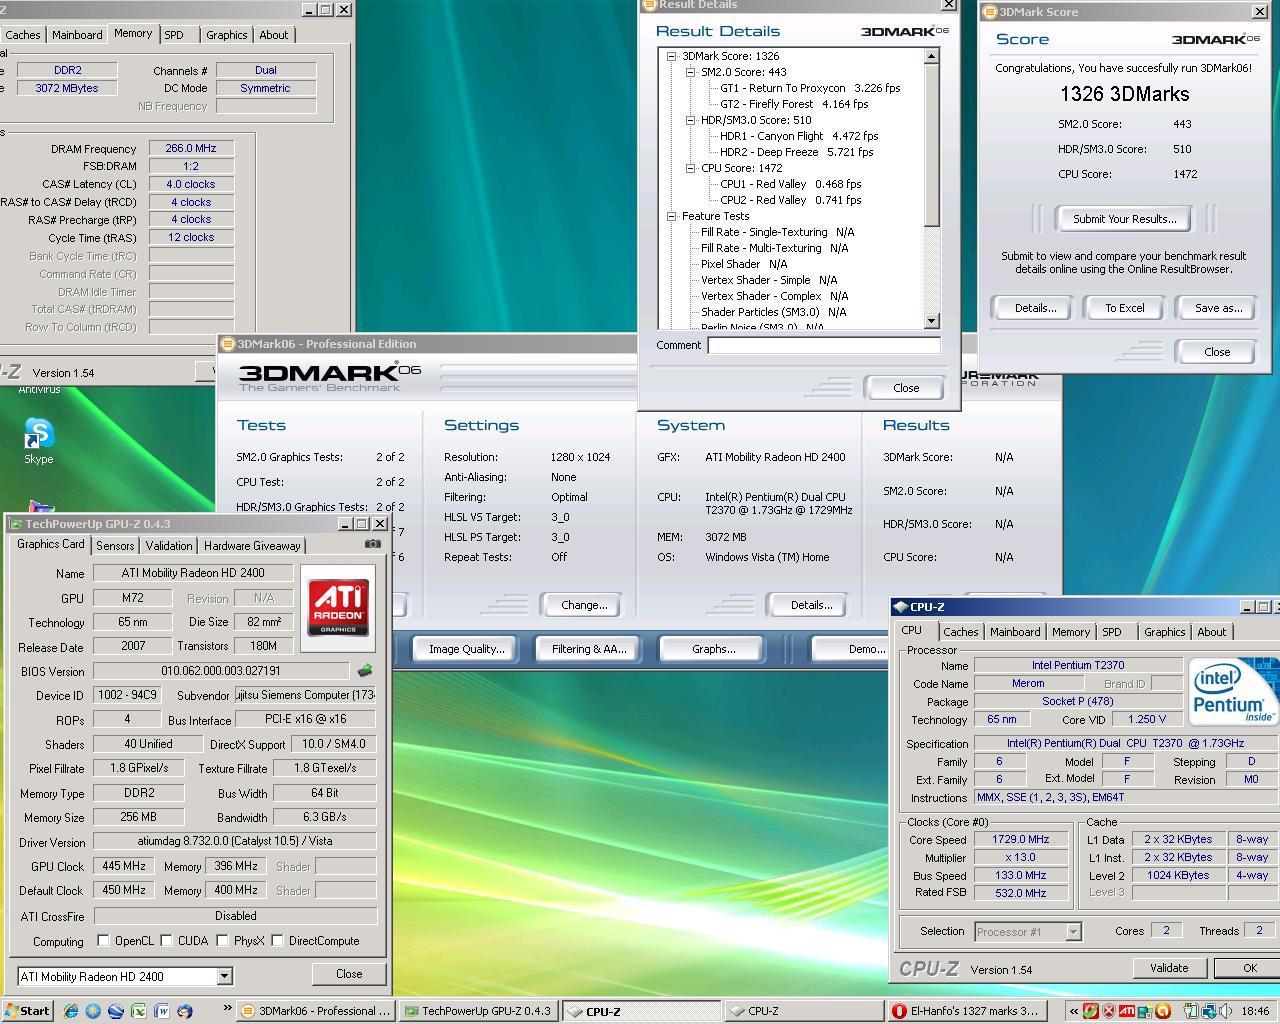Launch Excel from the Quick Launch bar
The height and width of the screenshot is (1024, 1280).
point(138,1011)
